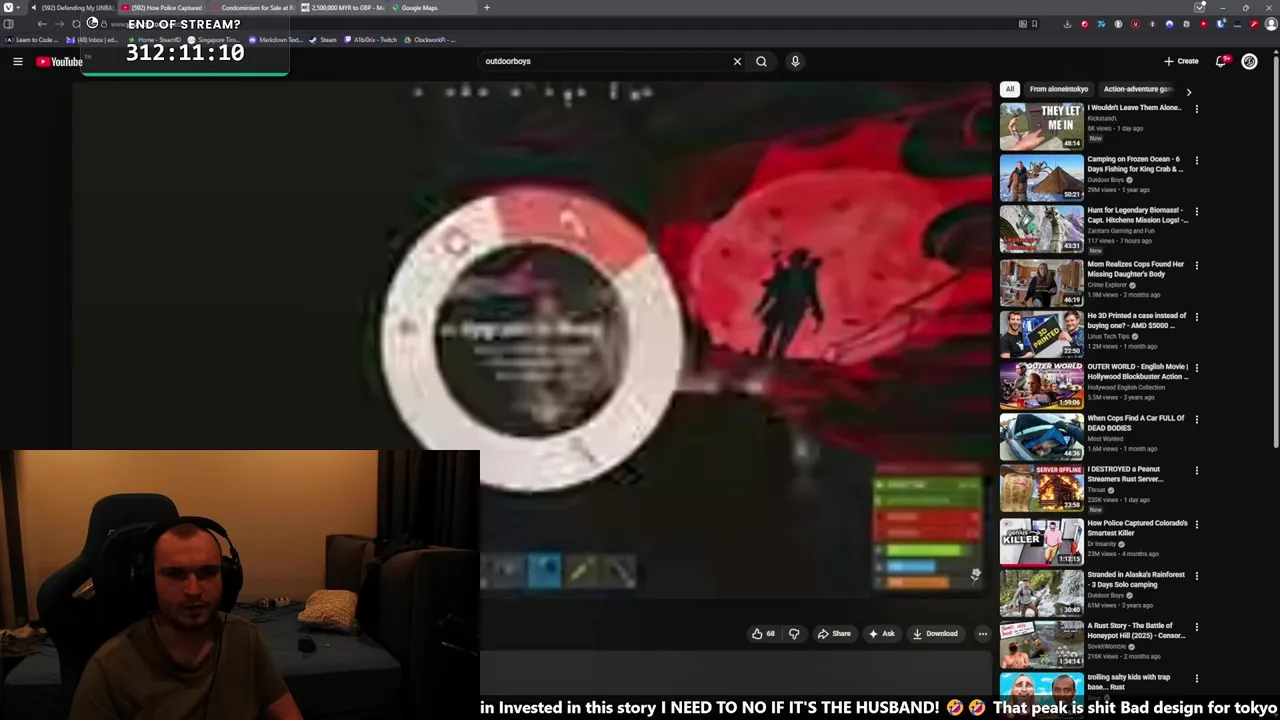
Task: Go back with browser back arrow
Action: [42, 24]
